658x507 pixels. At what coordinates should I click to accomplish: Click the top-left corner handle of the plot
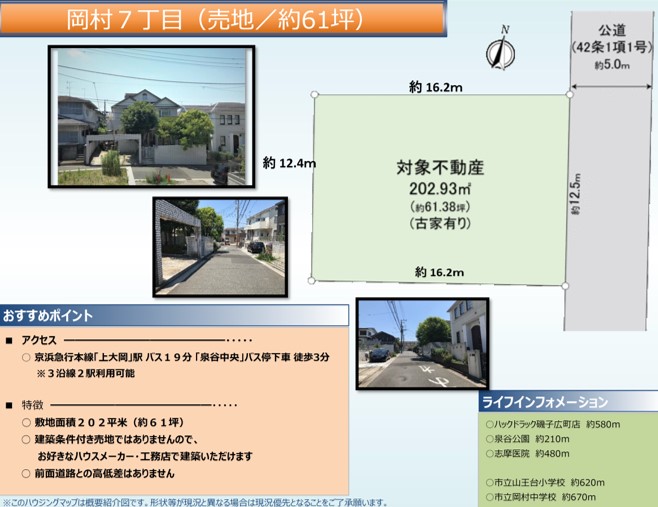(x=314, y=95)
